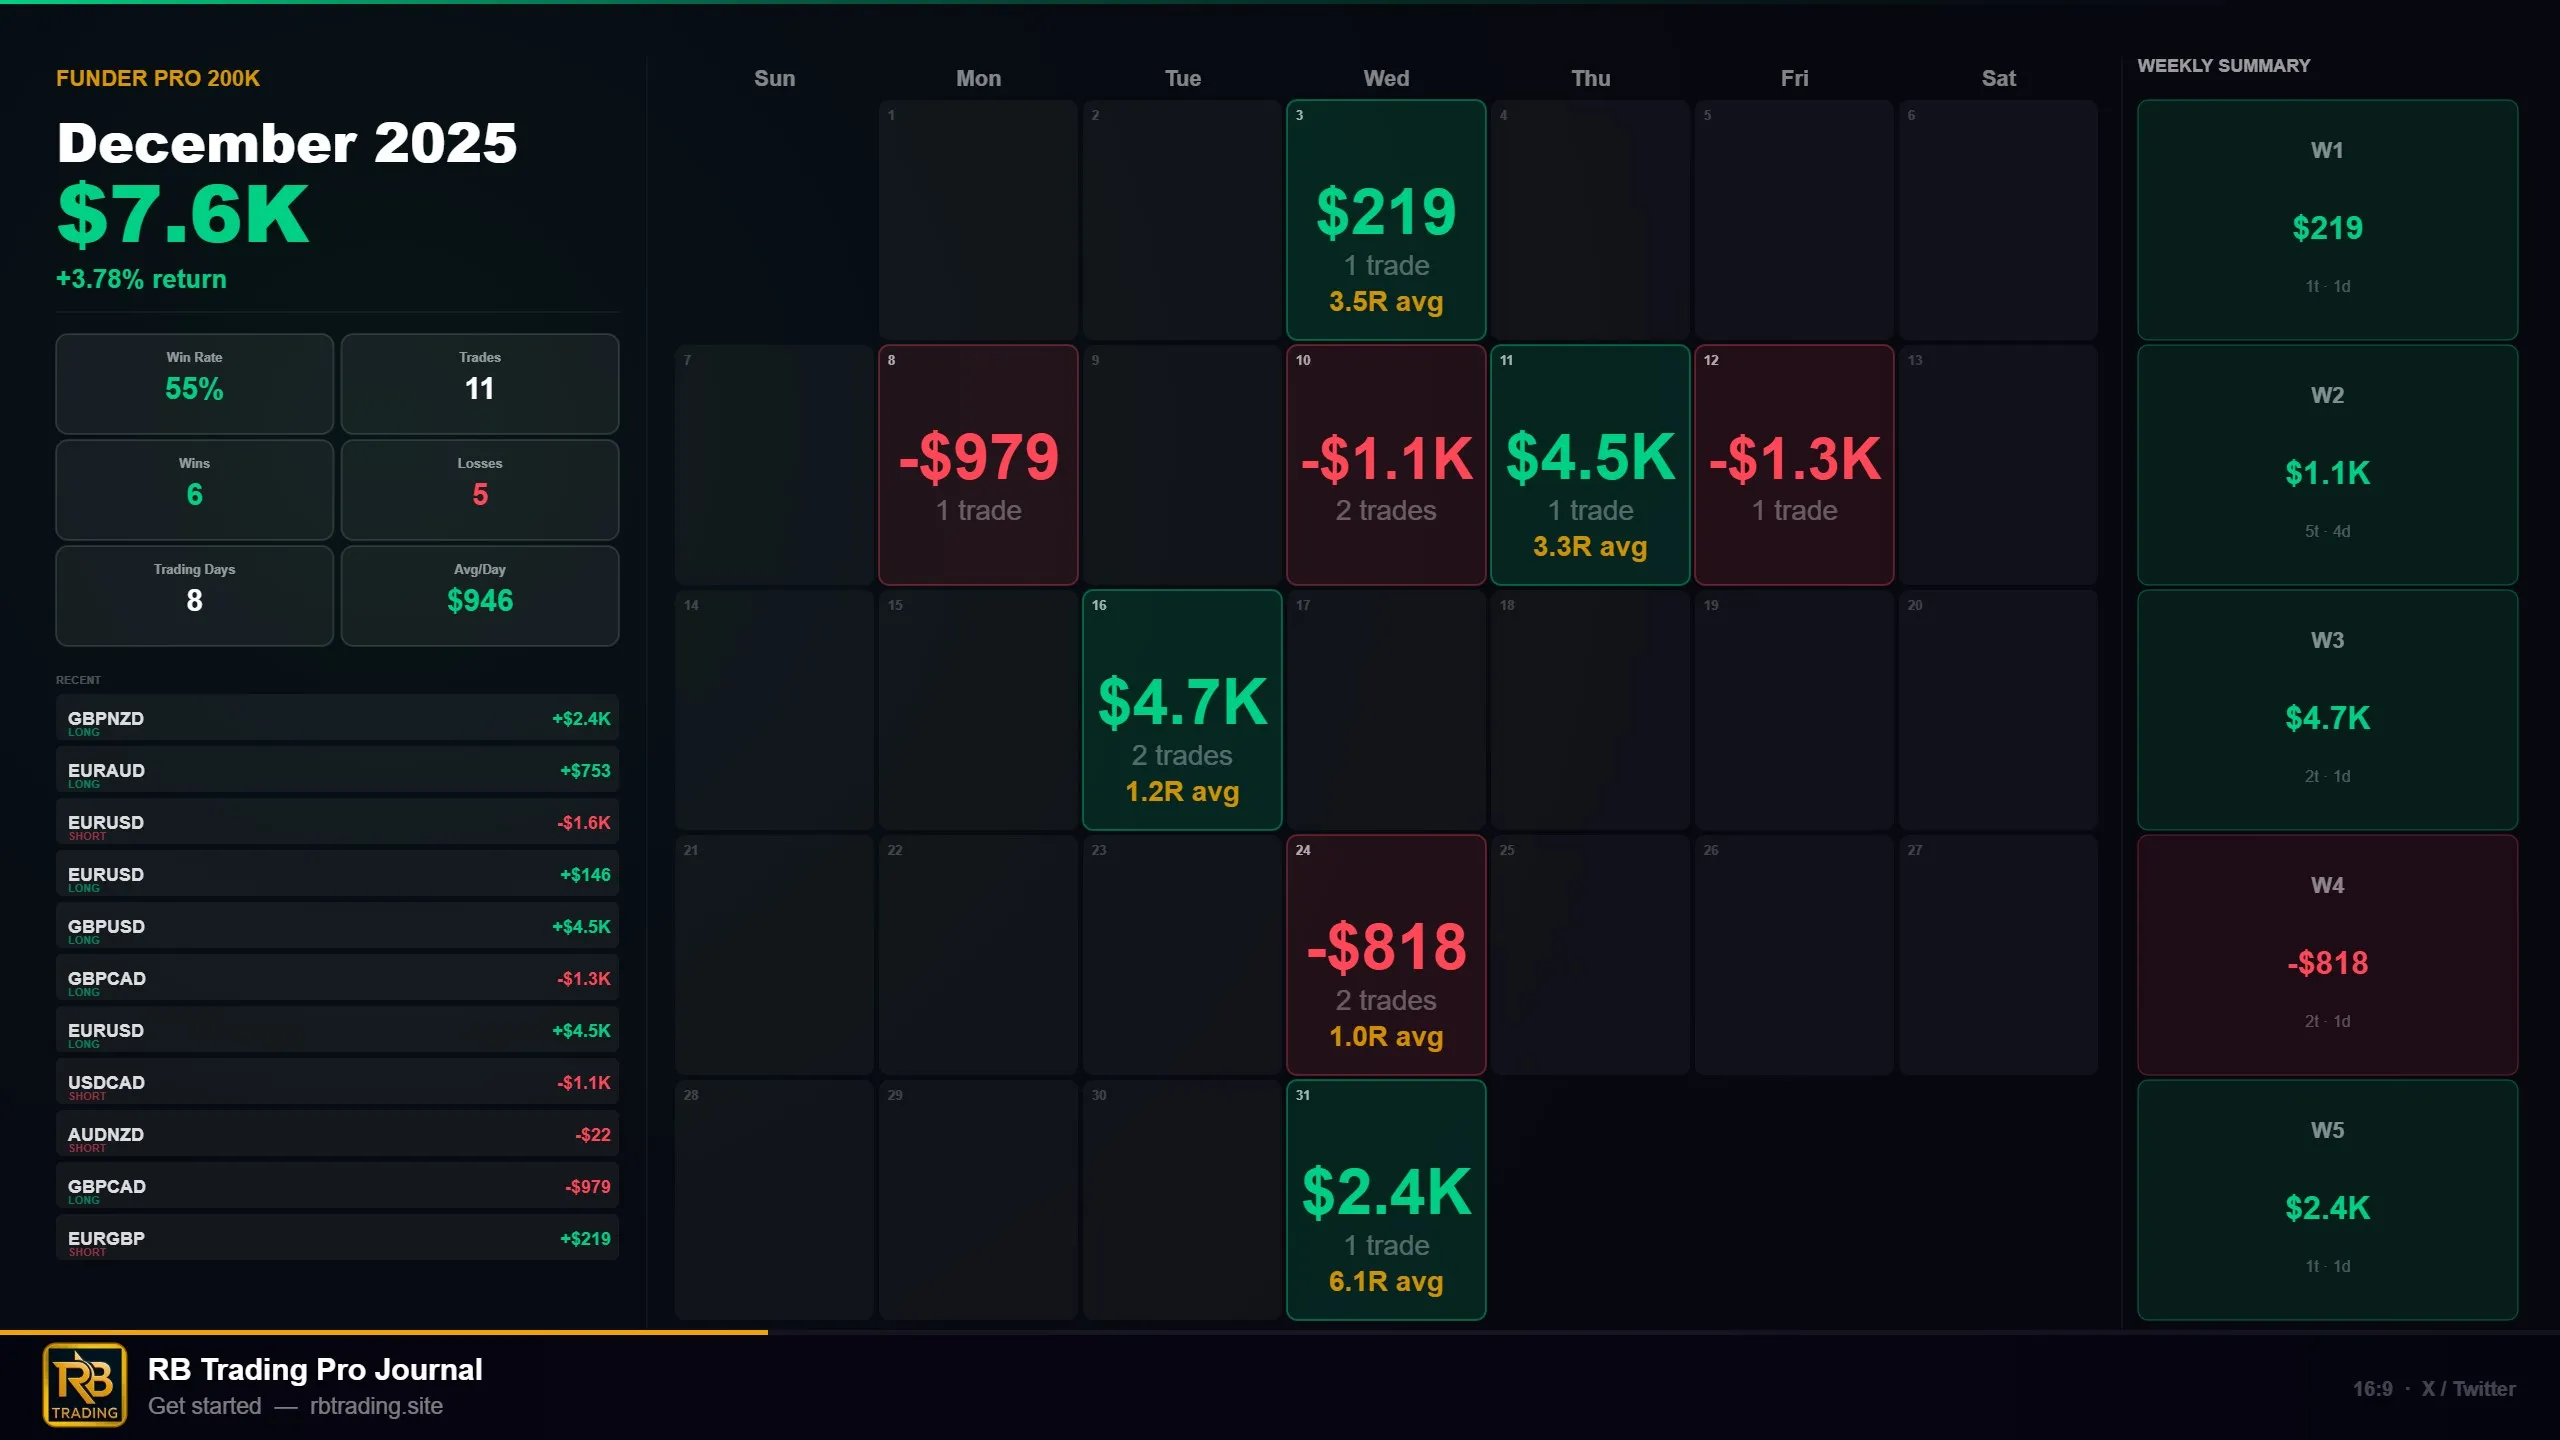Click the Avg/Day $946 stat card
The height and width of the screenshot is (1440, 2560).
tap(480, 596)
